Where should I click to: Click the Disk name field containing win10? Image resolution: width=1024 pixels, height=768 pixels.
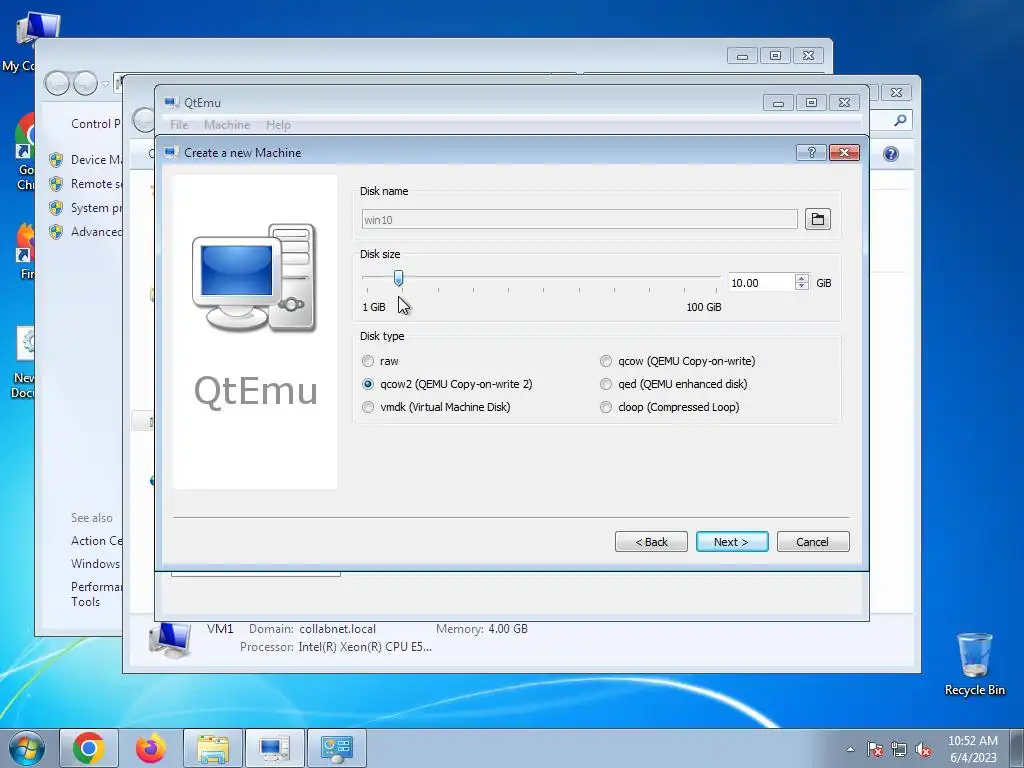[x=579, y=219]
